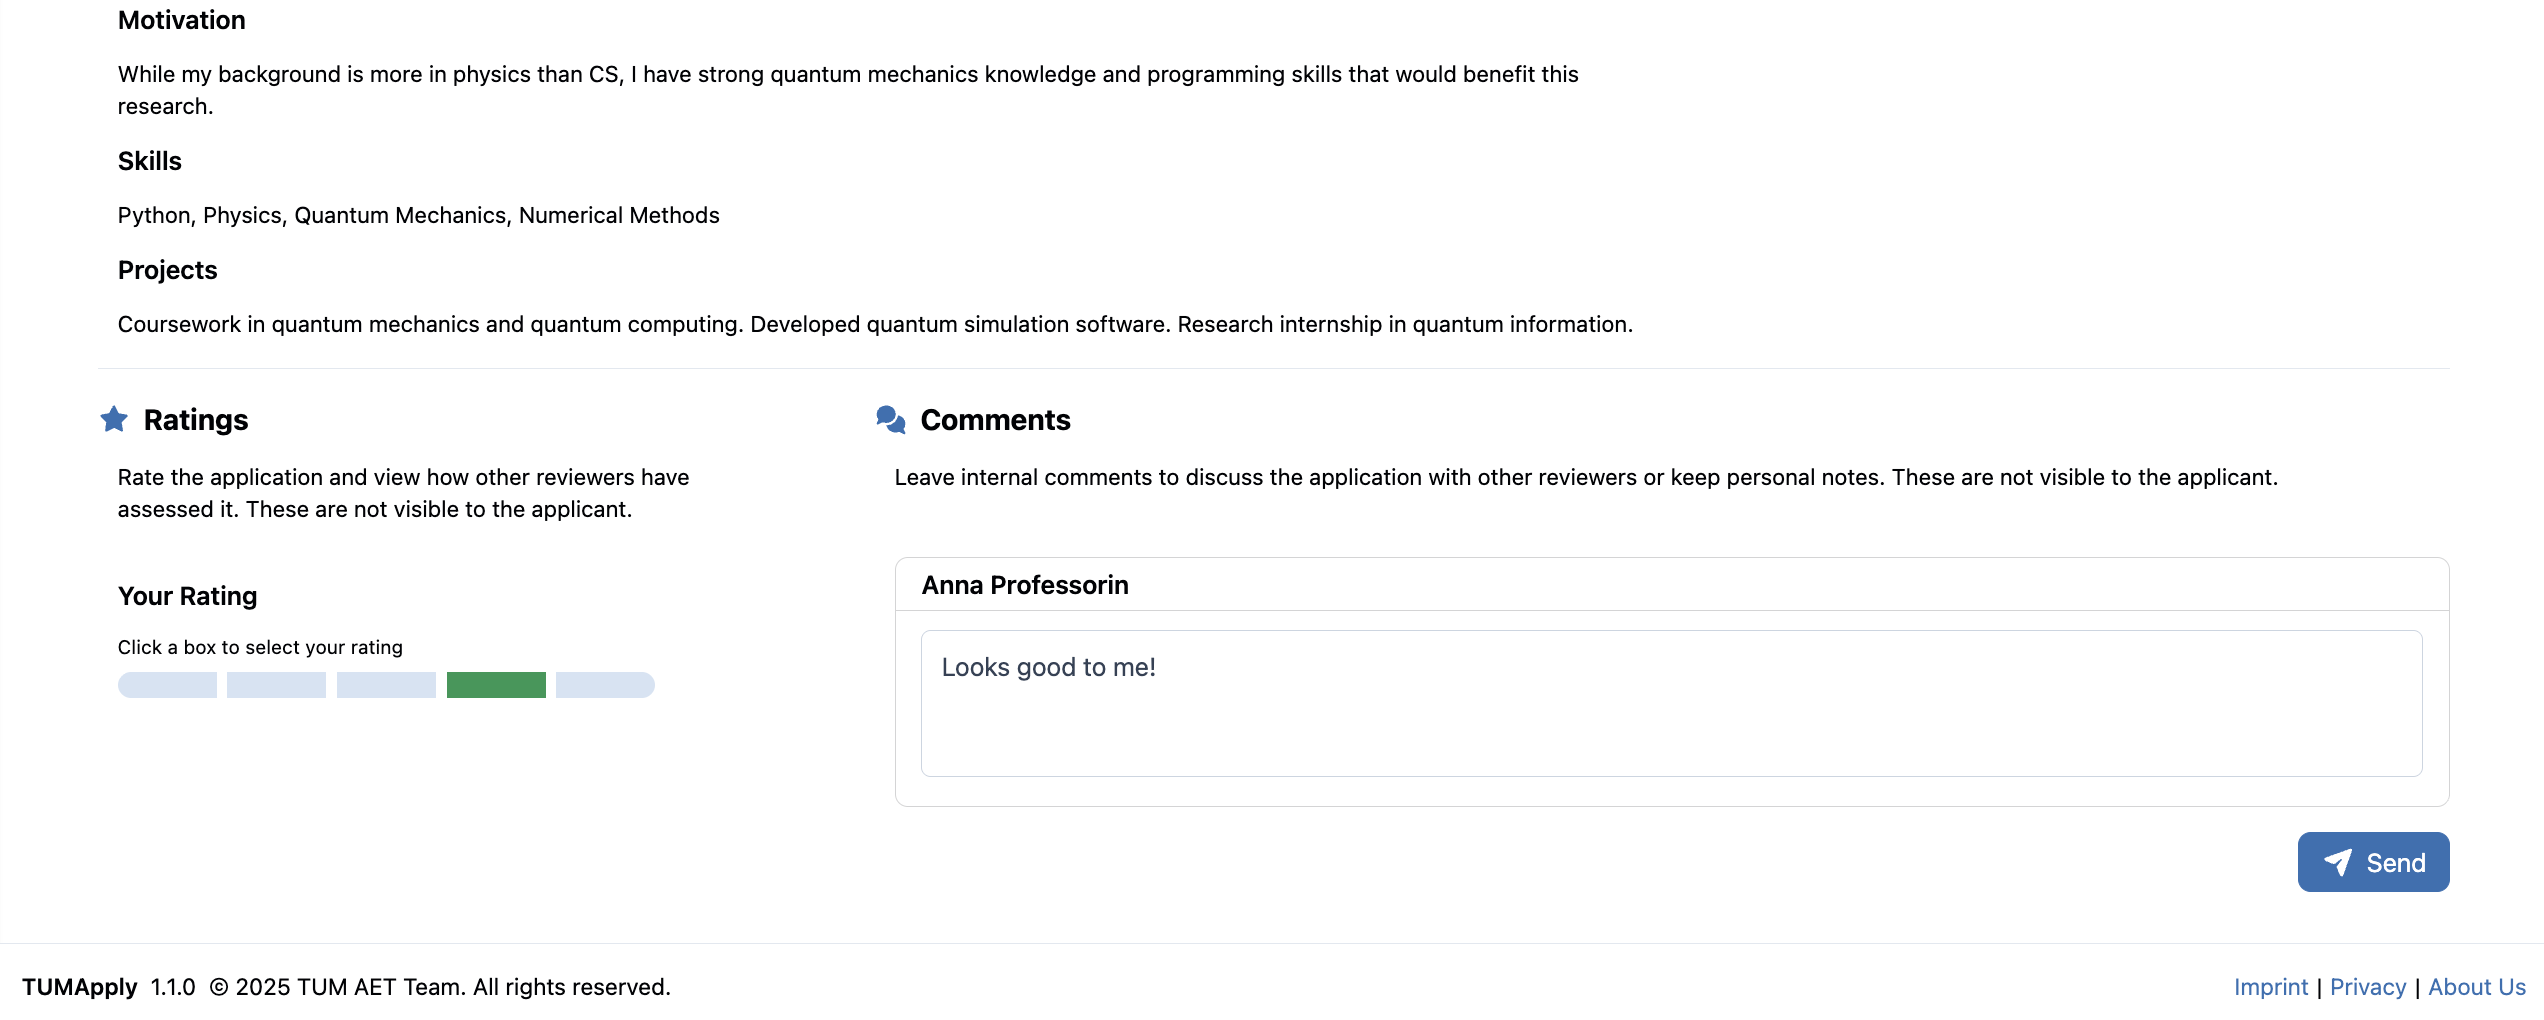The width and height of the screenshot is (2544, 1020).
Task: Click the paper plane icon on Send button
Action: tap(2338, 861)
